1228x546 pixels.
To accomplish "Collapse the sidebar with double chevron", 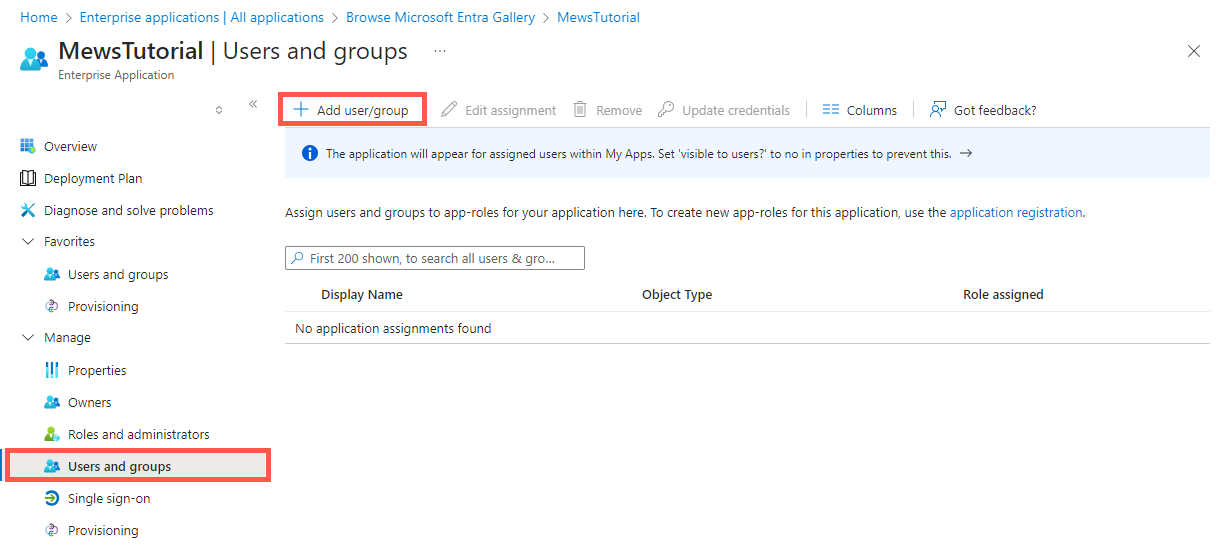I will (253, 104).
